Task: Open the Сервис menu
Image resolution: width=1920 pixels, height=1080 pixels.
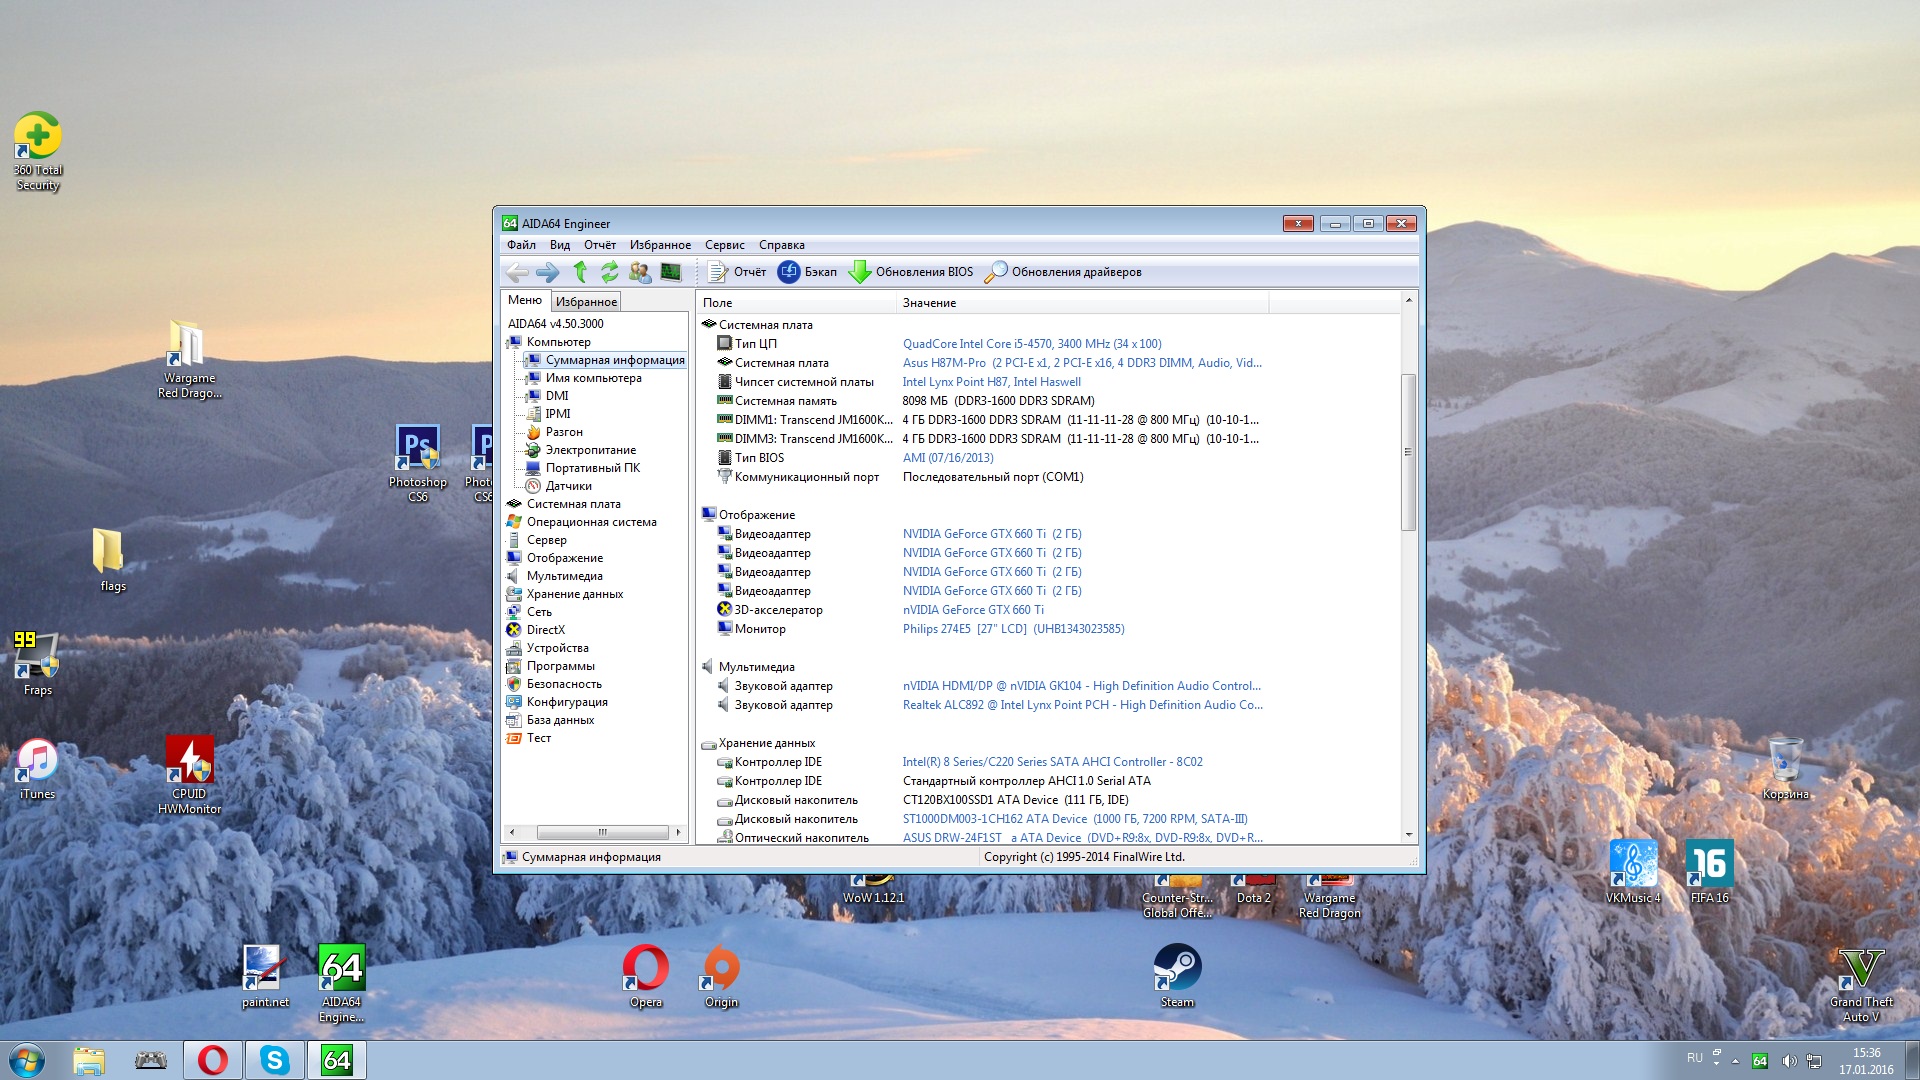Action: pyautogui.click(x=724, y=245)
